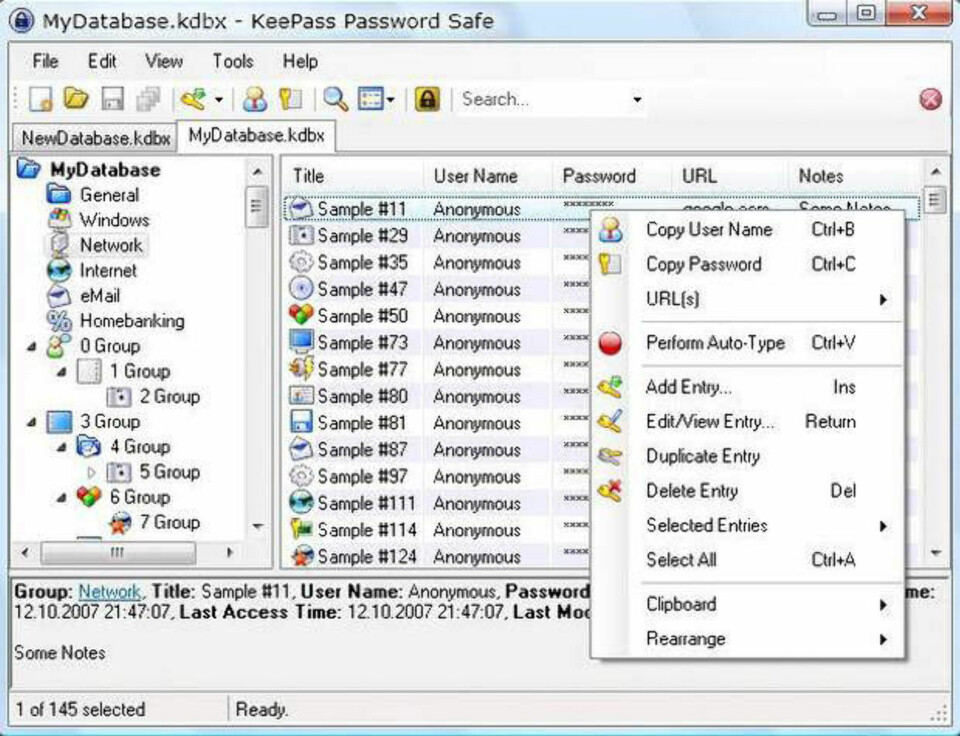This screenshot has height=736, width=960.
Task: Select the 7 Group tree item
Action: click(170, 522)
